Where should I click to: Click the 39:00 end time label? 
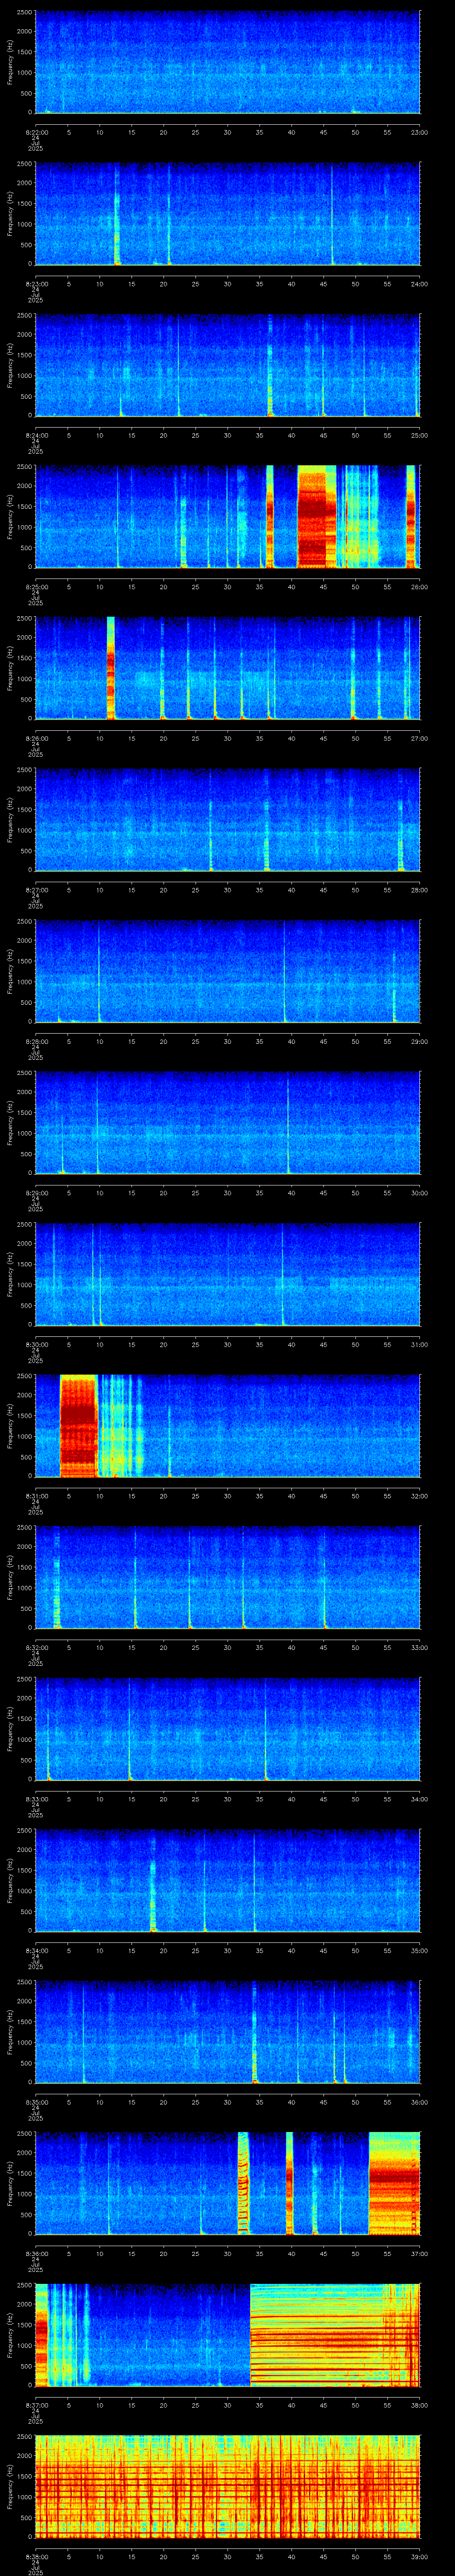point(419,2556)
